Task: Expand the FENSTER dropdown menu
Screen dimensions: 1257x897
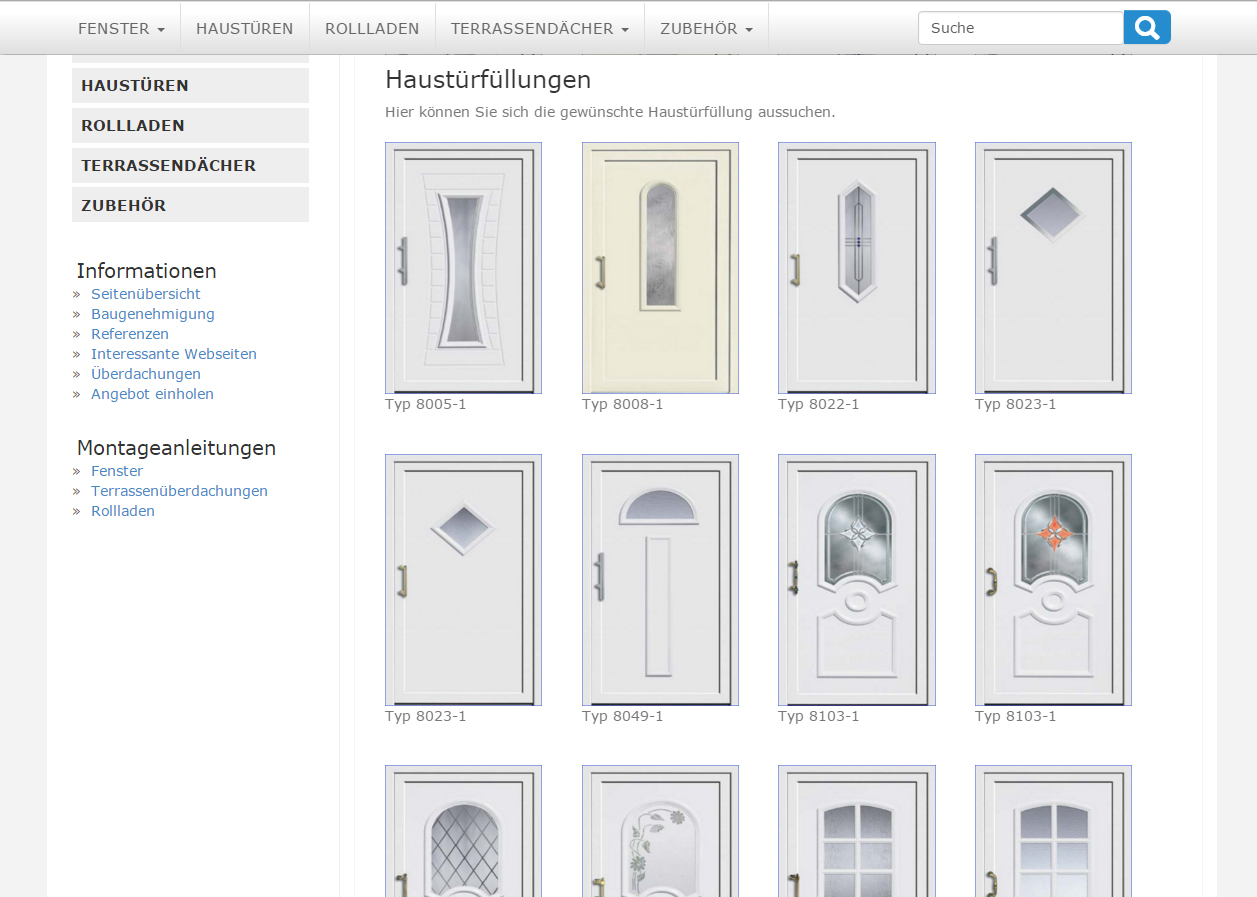Action: click(x=121, y=28)
